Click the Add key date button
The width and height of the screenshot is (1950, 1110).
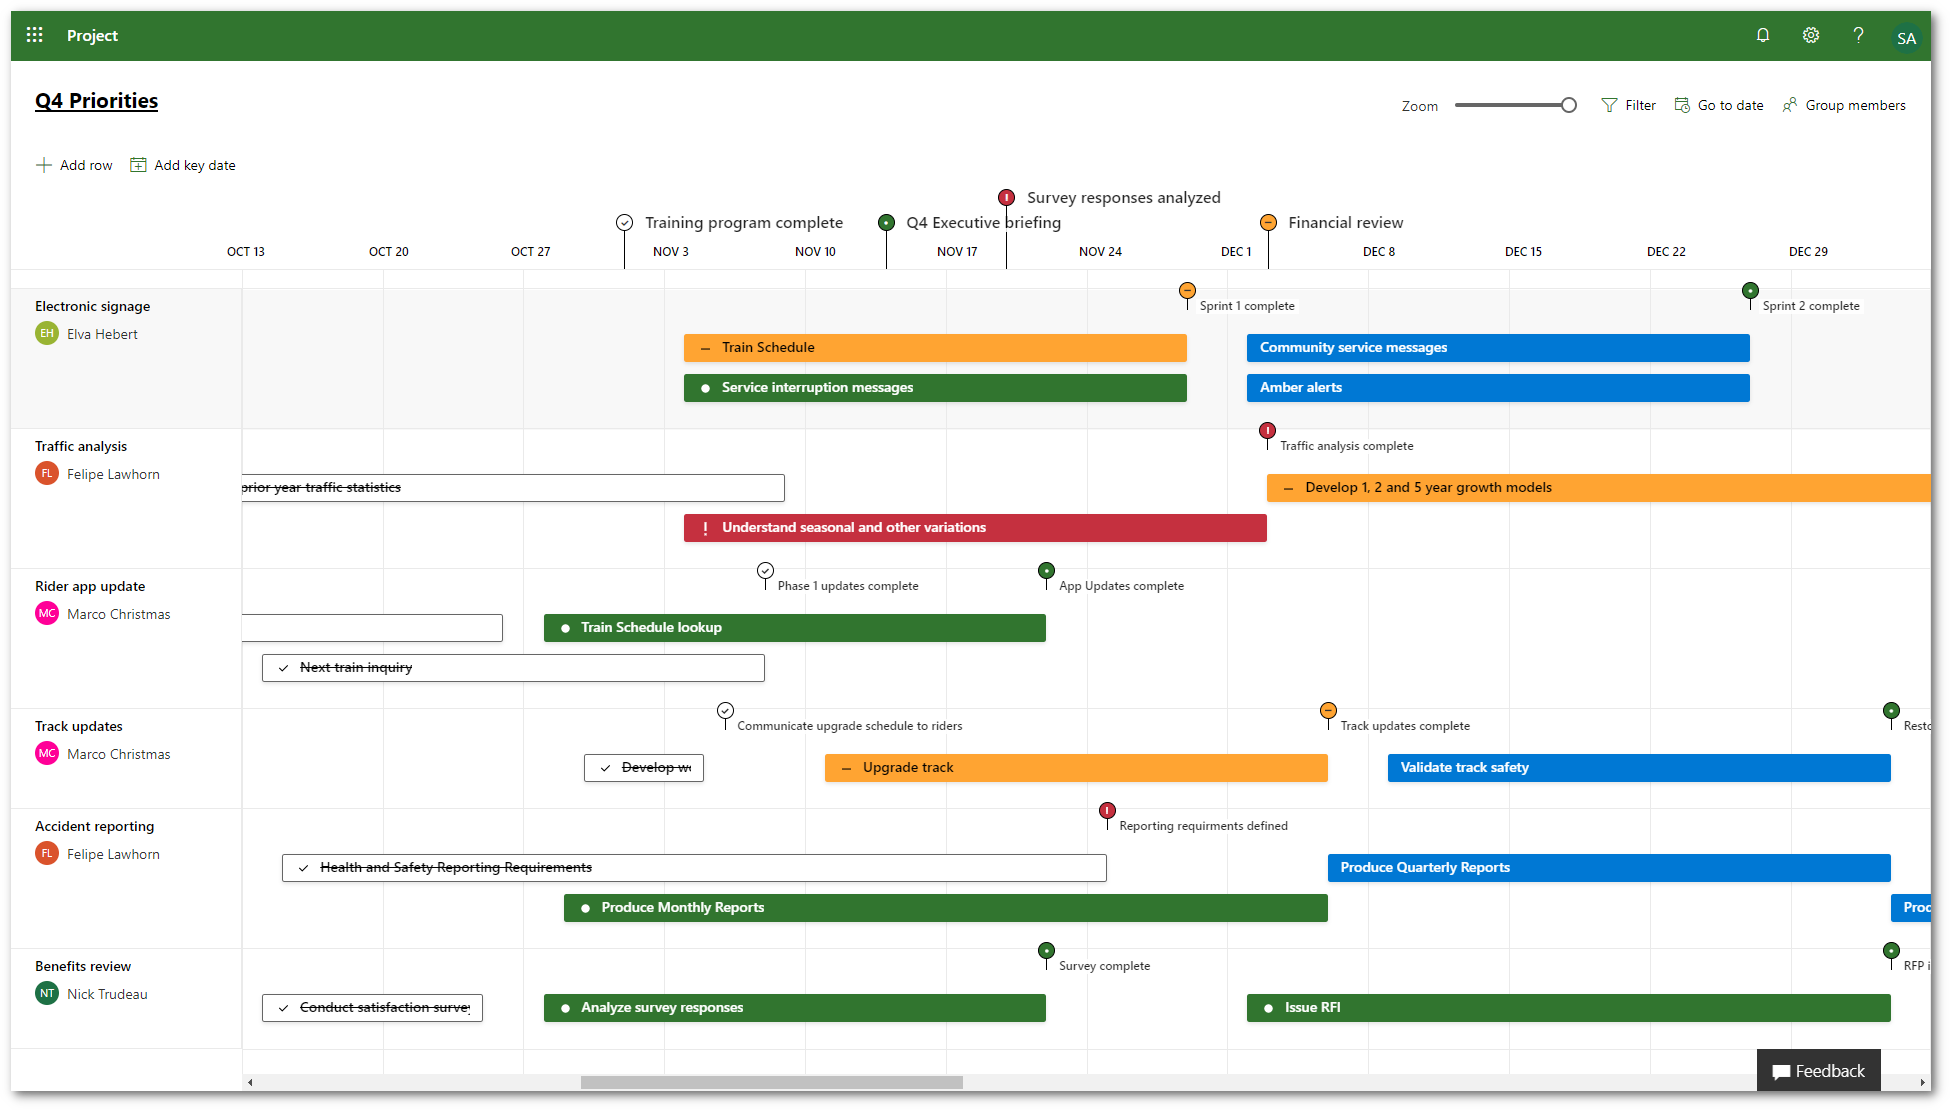point(182,163)
